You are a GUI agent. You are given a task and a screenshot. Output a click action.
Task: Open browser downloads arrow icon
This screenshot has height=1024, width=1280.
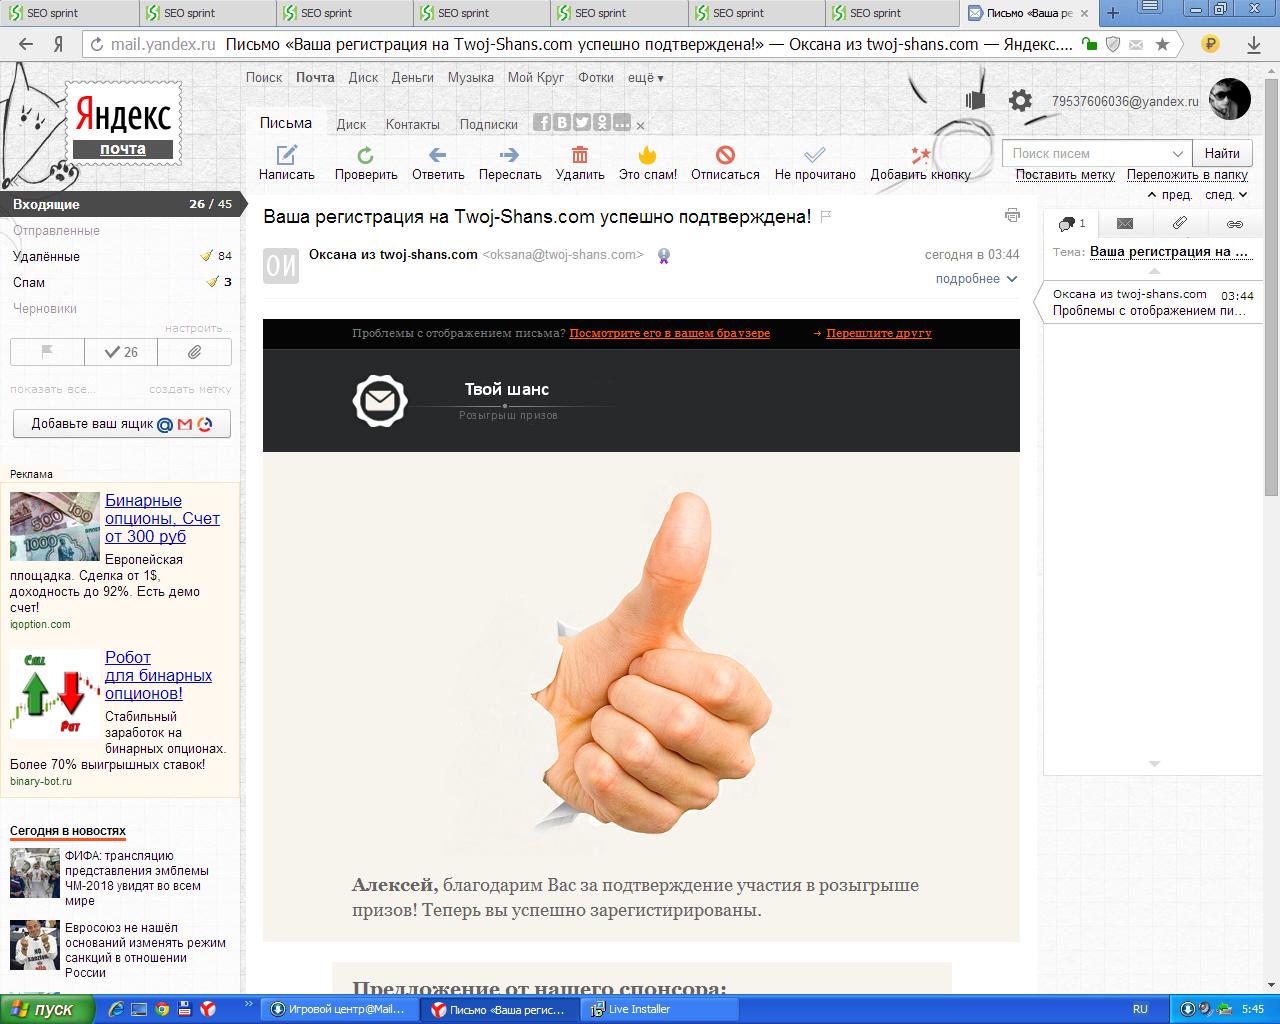[x=1254, y=44]
